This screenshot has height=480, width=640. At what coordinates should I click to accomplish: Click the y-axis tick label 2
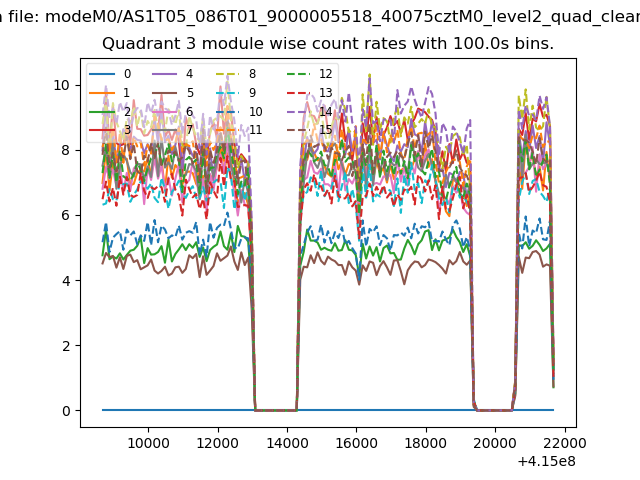tap(66, 346)
